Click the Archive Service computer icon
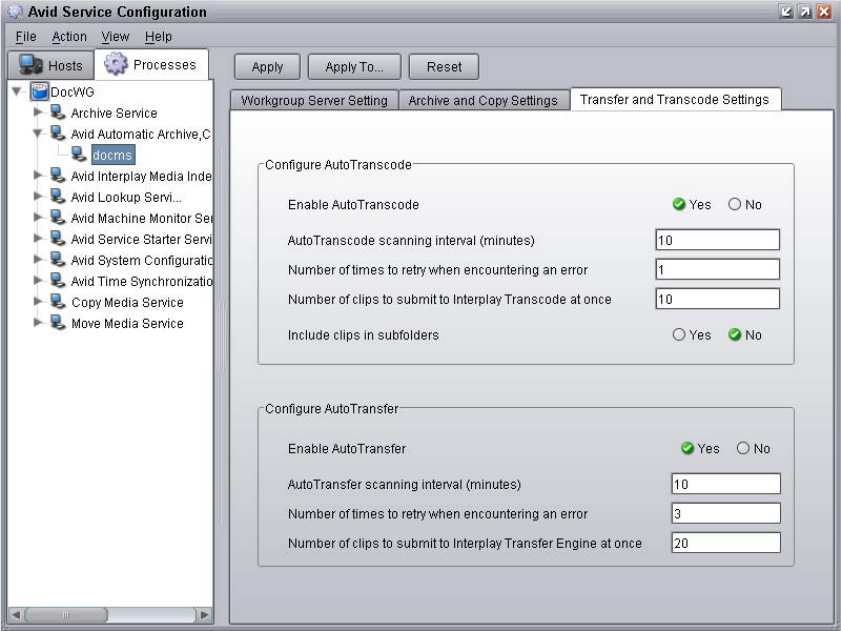Viewport: 841px width, 631px height. click(x=58, y=112)
